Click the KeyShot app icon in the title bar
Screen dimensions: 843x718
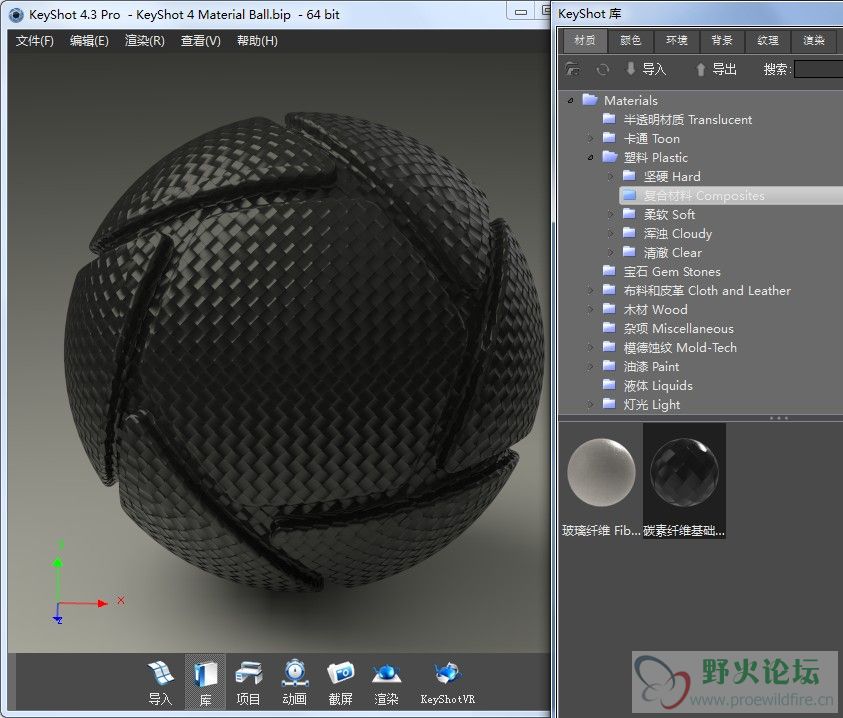tap(16, 15)
